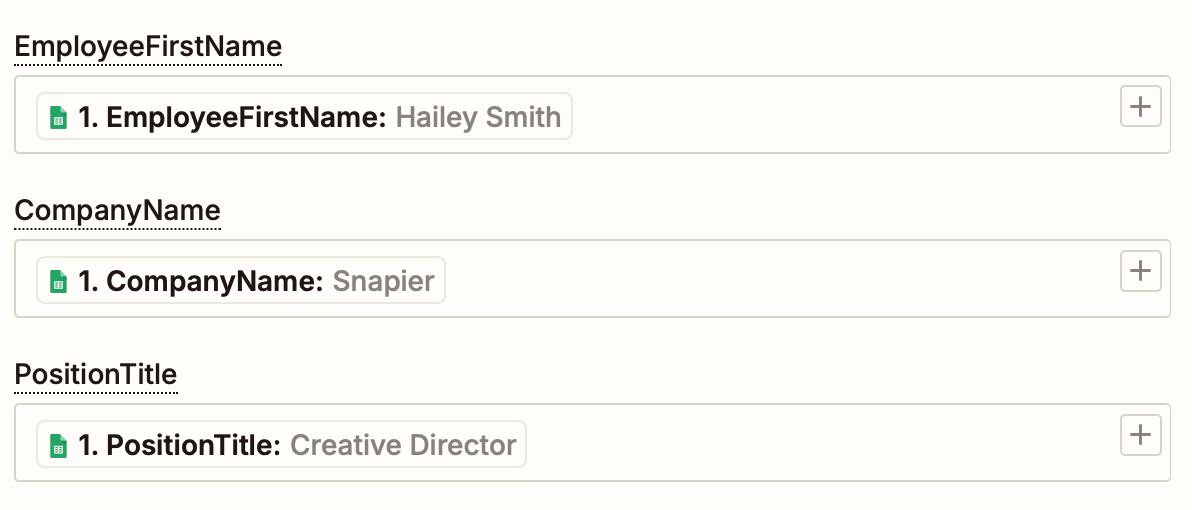
Task: Open the PositionTitle label tooltip
Action: point(96,375)
